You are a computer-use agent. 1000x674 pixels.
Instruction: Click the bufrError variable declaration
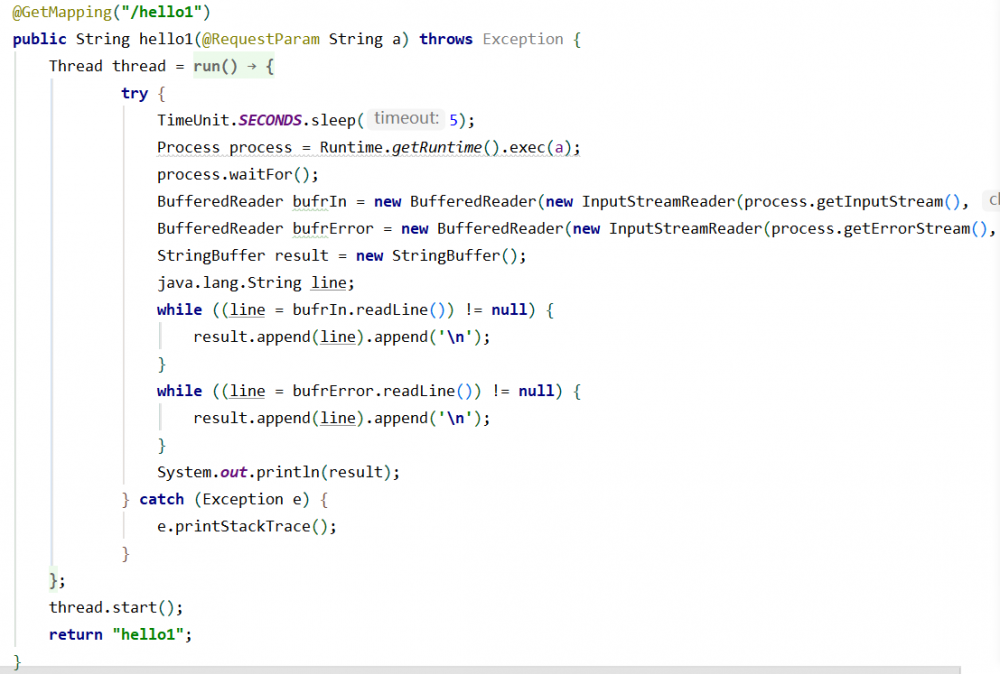click(333, 229)
